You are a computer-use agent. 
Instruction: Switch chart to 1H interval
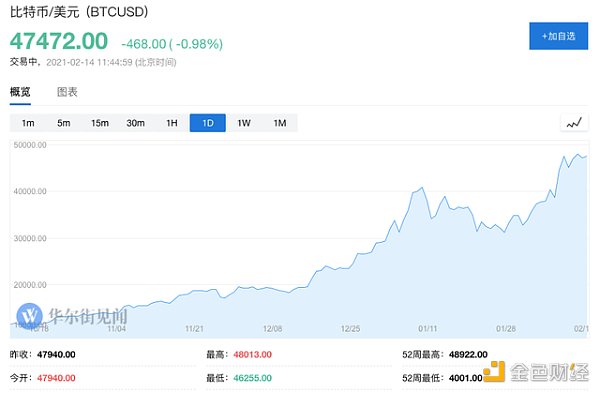point(172,123)
